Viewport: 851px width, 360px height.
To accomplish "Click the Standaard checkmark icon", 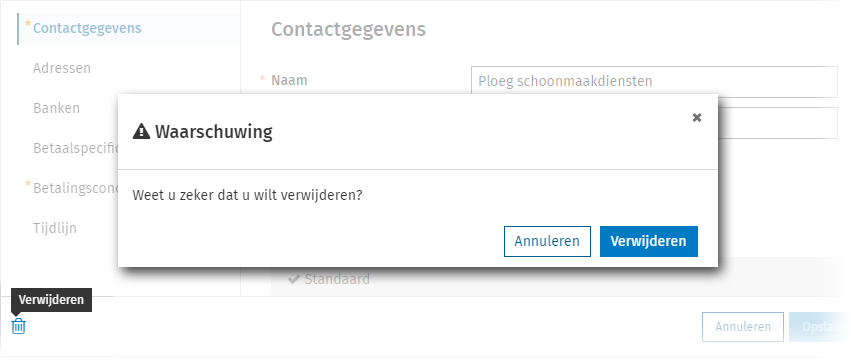I will tap(294, 279).
